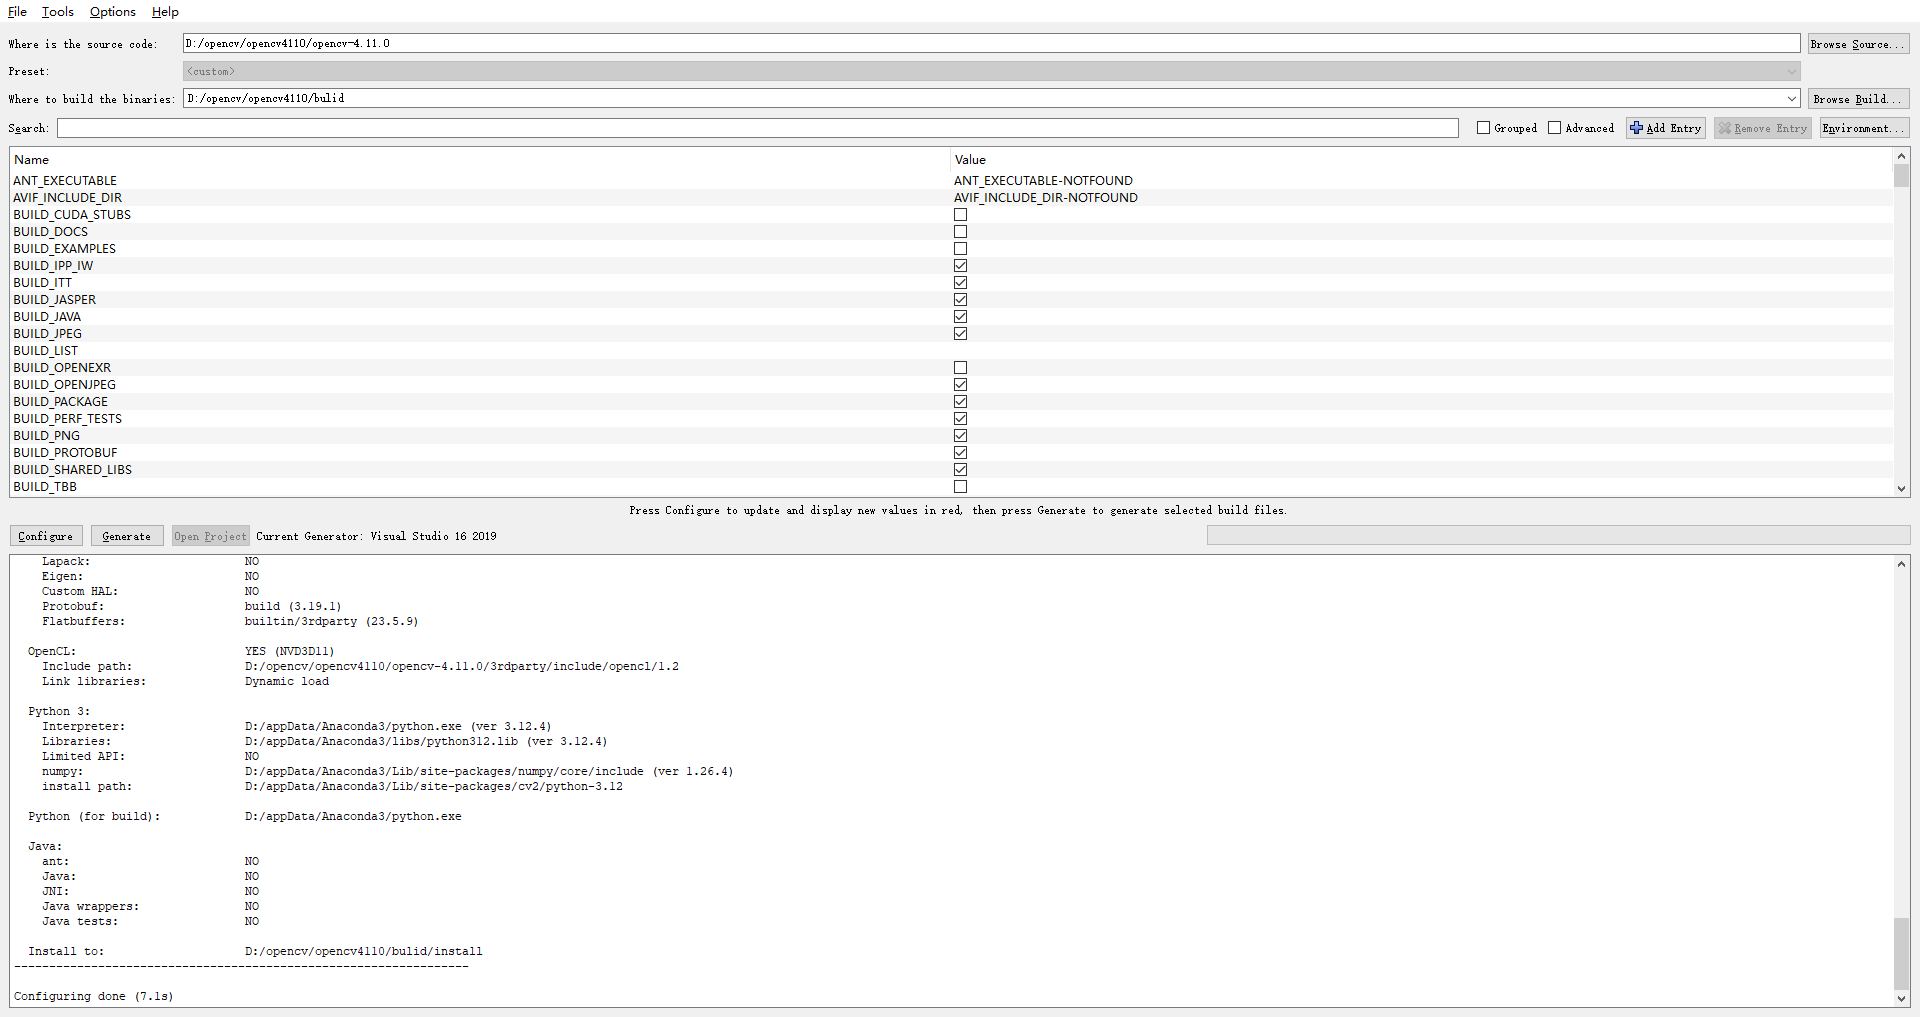Screen dimensions: 1920x1017
Task: Open the File menu
Action: click(x=16, y=12)
